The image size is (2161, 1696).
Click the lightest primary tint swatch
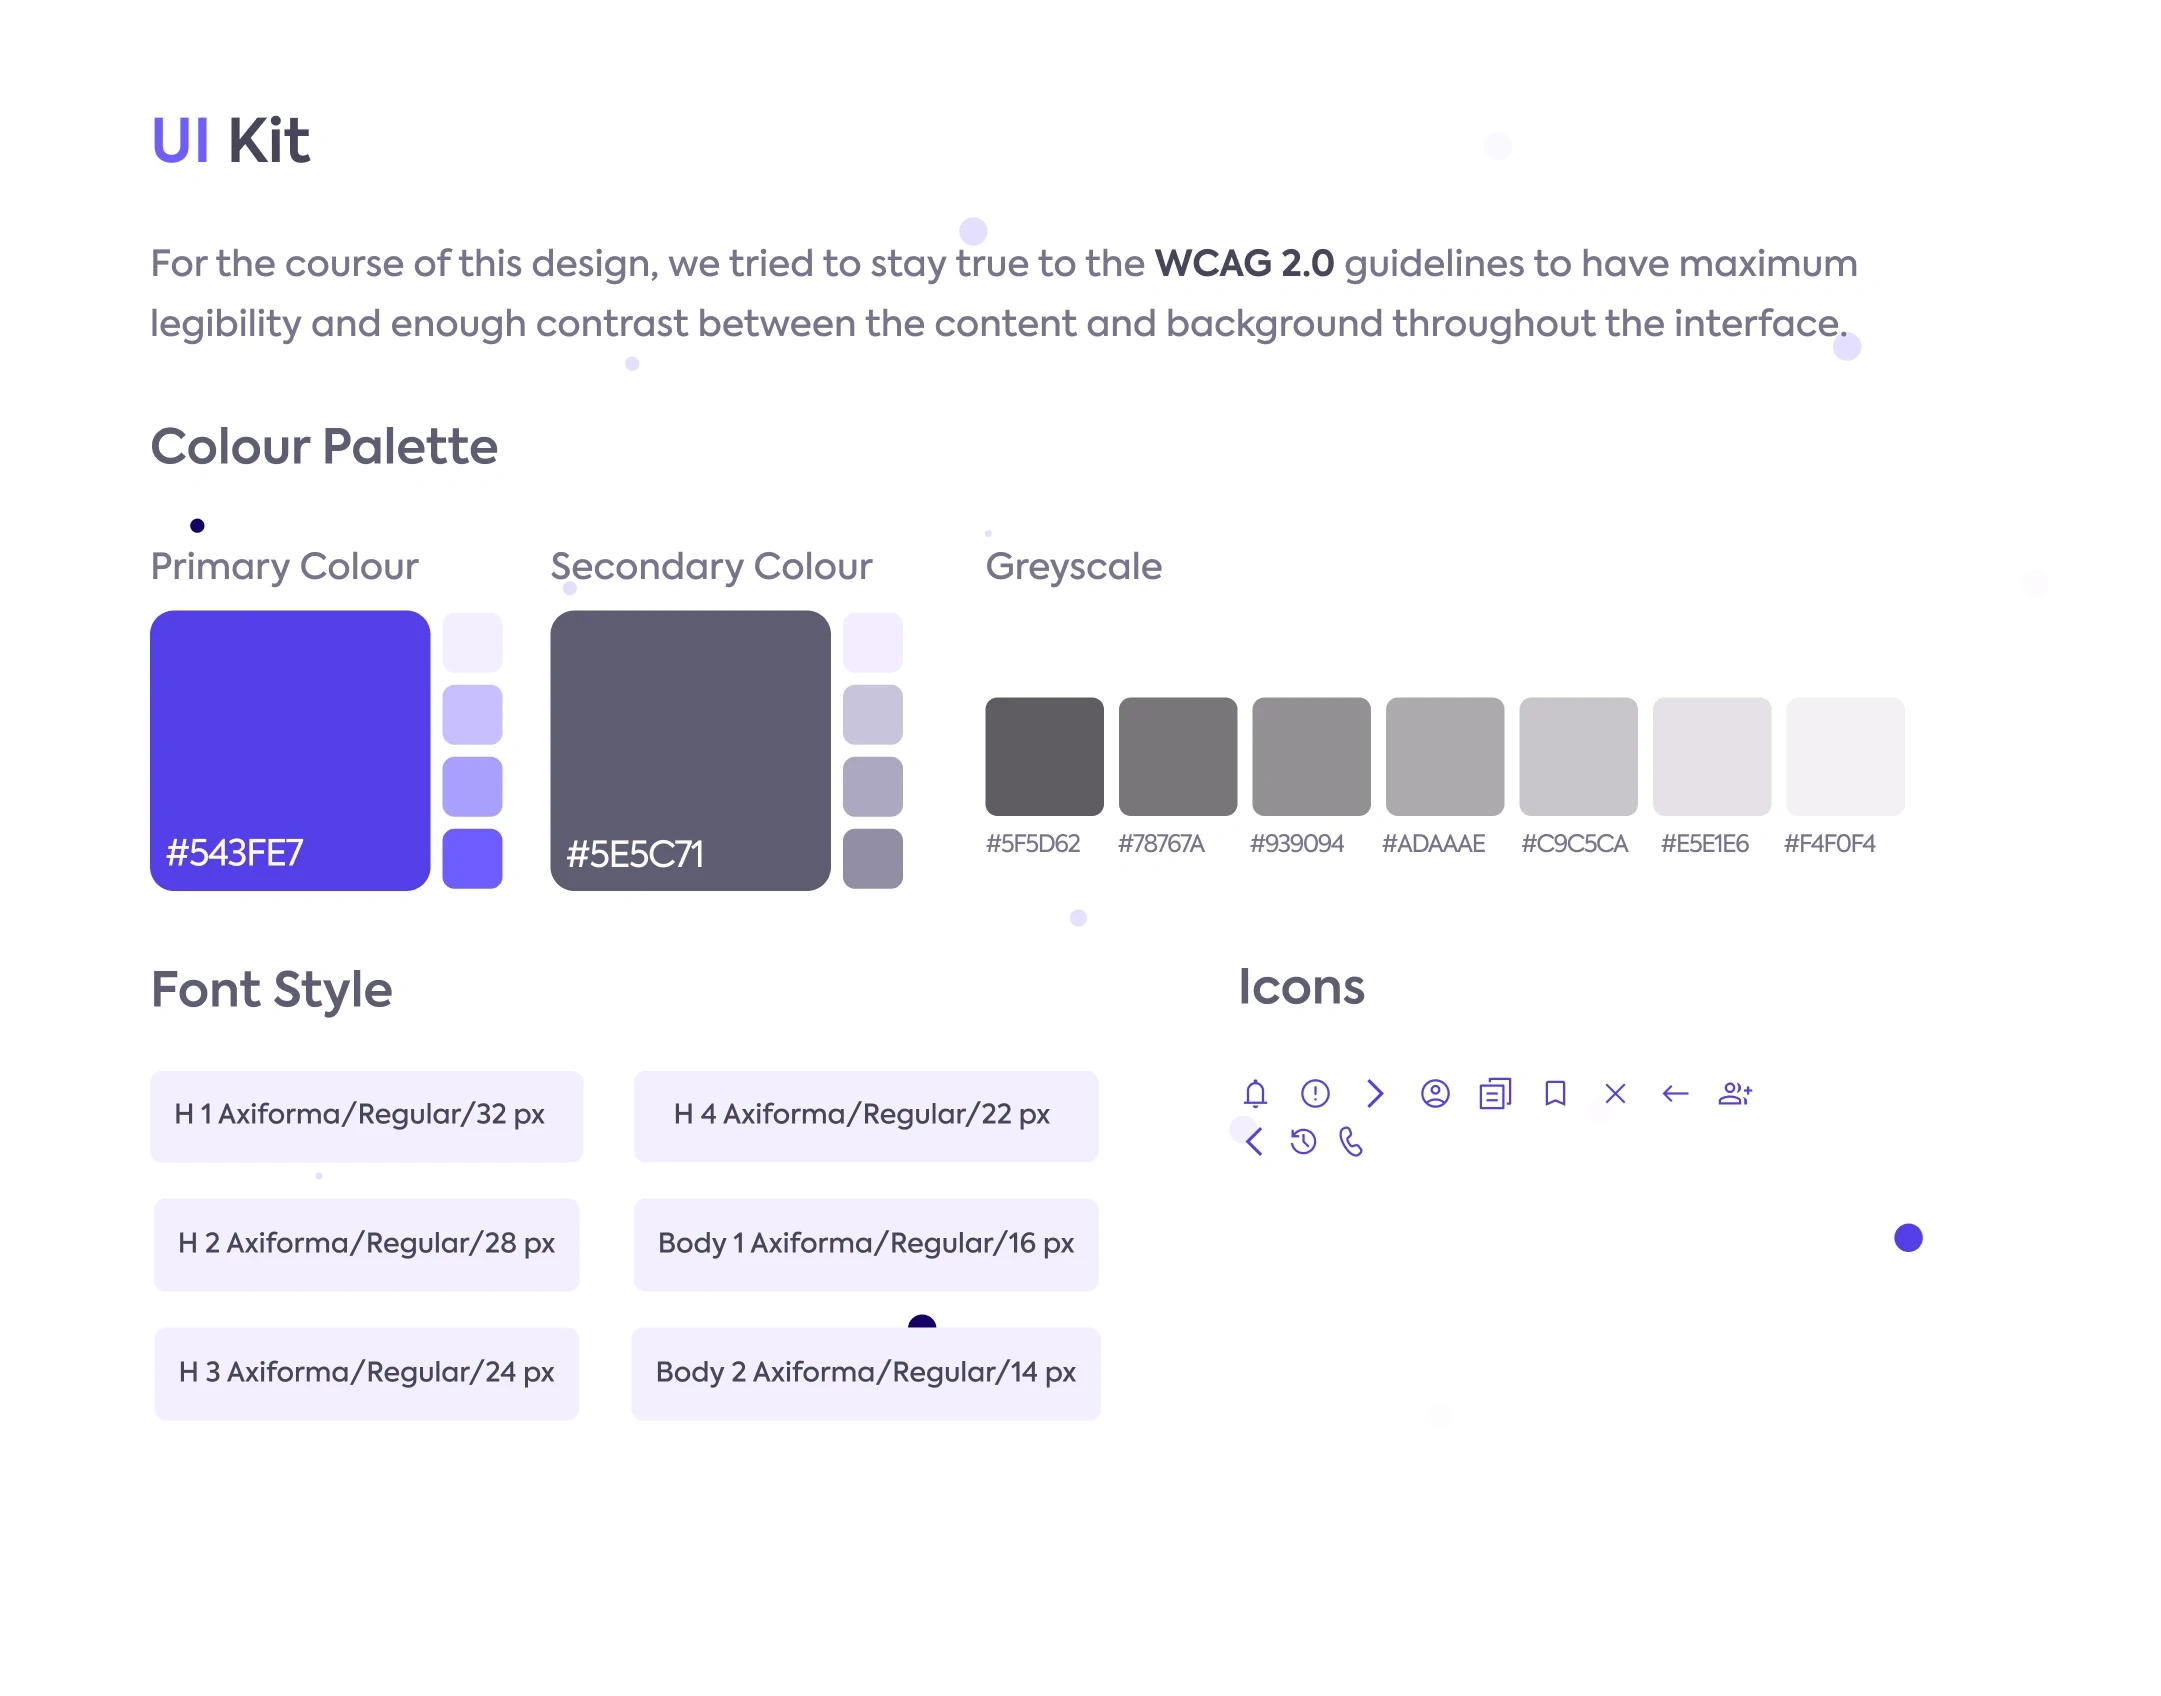472,642
